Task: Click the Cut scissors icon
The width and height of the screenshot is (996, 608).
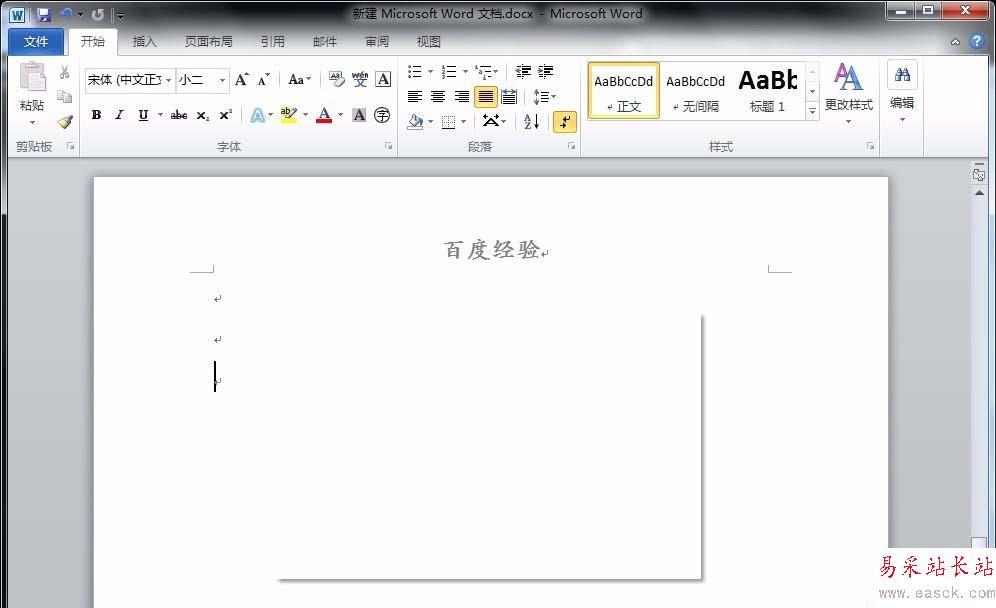Action: click(64, 72)
